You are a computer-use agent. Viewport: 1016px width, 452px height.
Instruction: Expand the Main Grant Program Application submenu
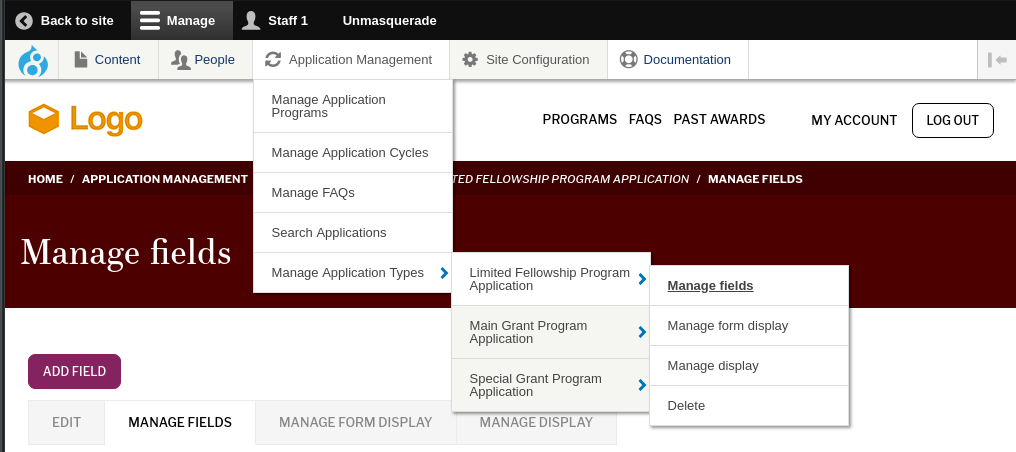click(x=642, y=332)
